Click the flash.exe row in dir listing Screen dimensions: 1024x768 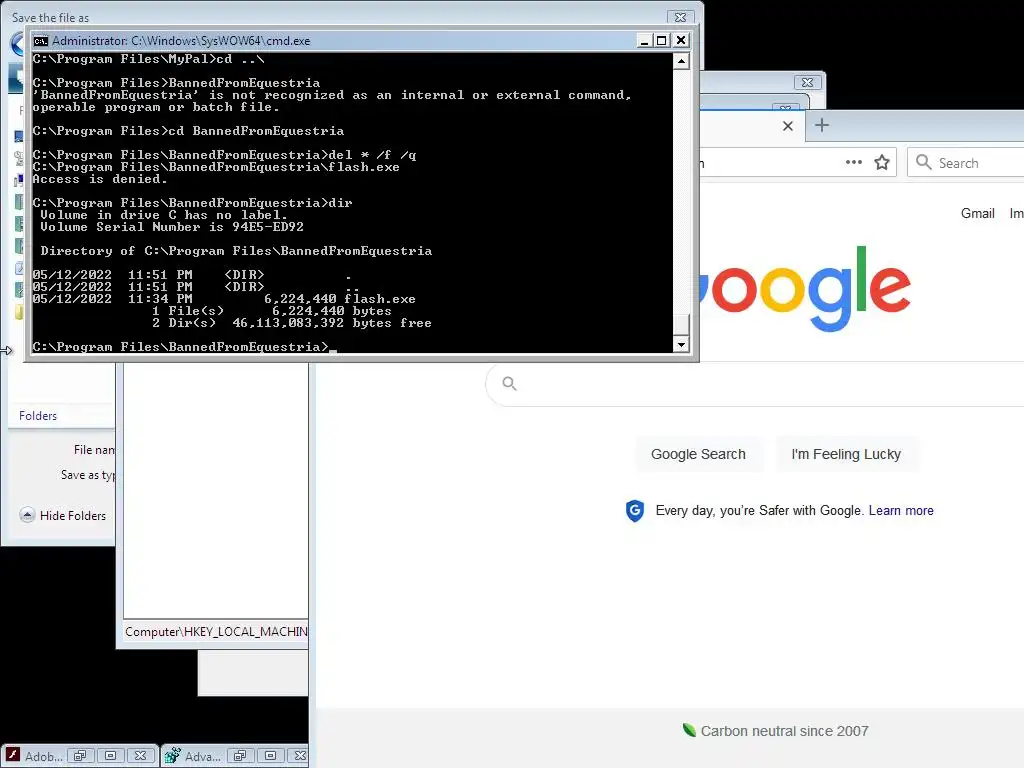pyautogui.click(x=224, y=299)
